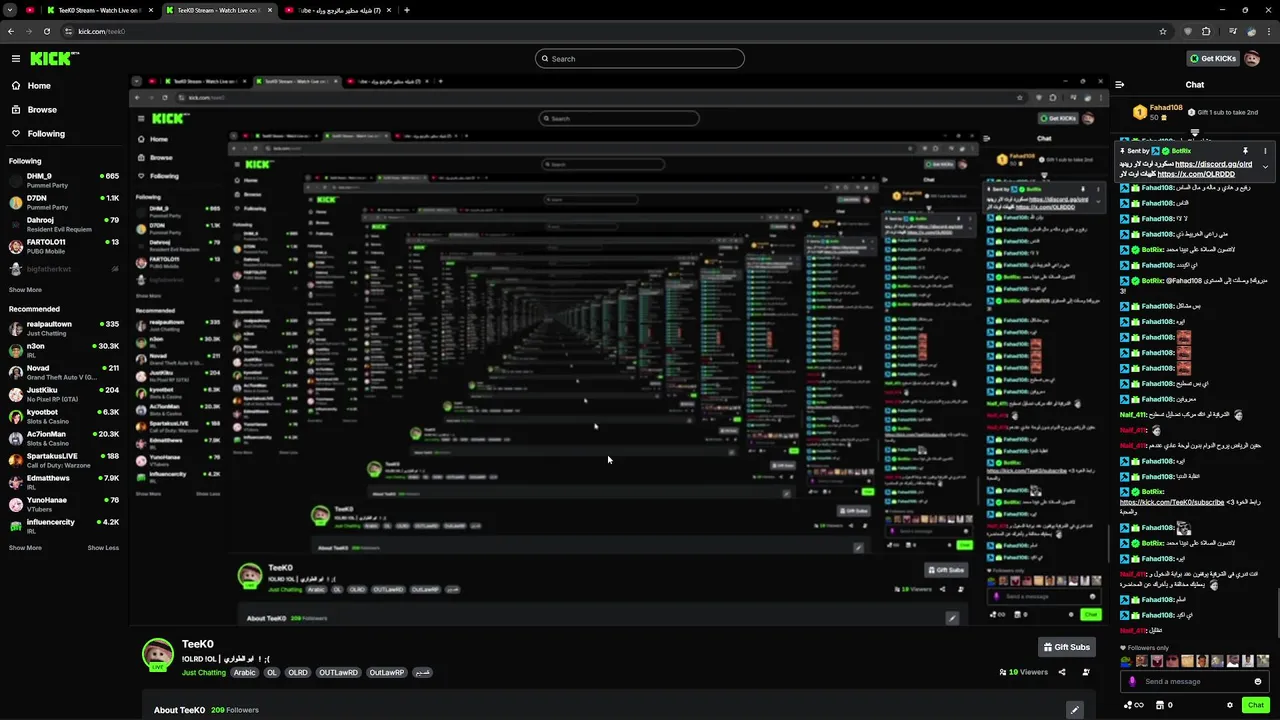Click the emote picker smiley icon
This screenshot has height=720, width=1280.
1258,682
